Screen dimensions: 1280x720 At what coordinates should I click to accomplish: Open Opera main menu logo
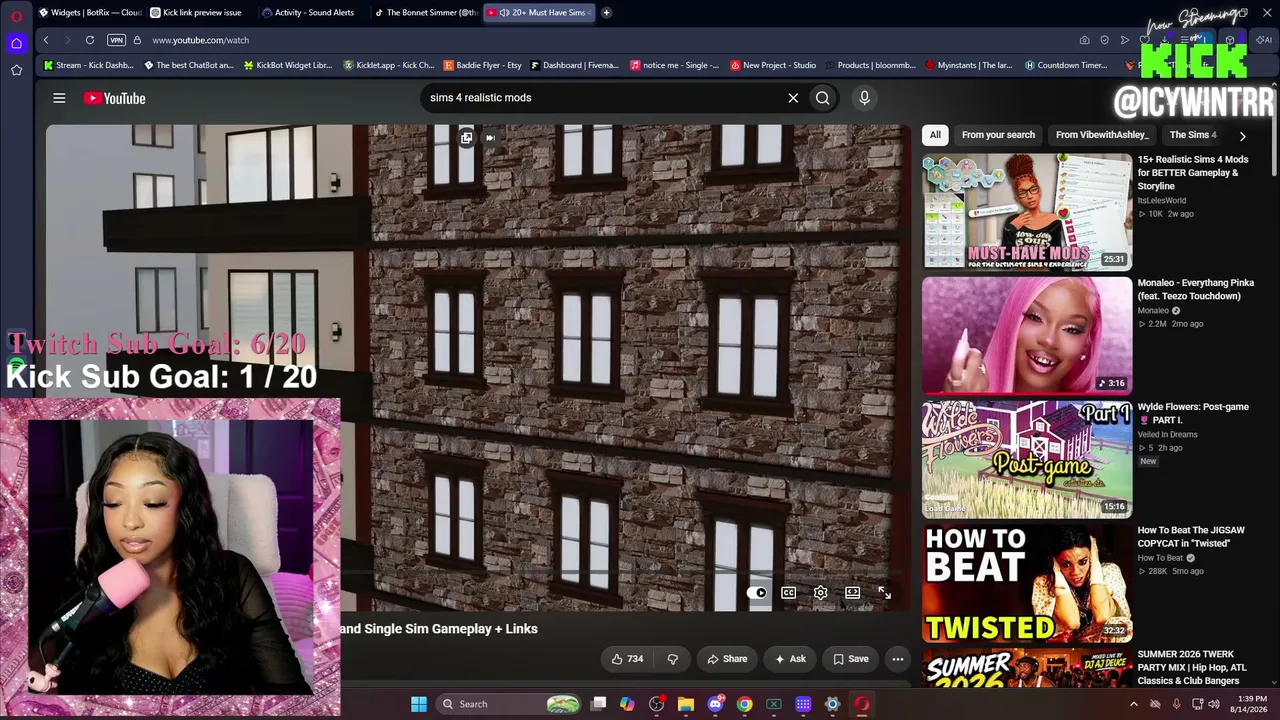(16, 15)
